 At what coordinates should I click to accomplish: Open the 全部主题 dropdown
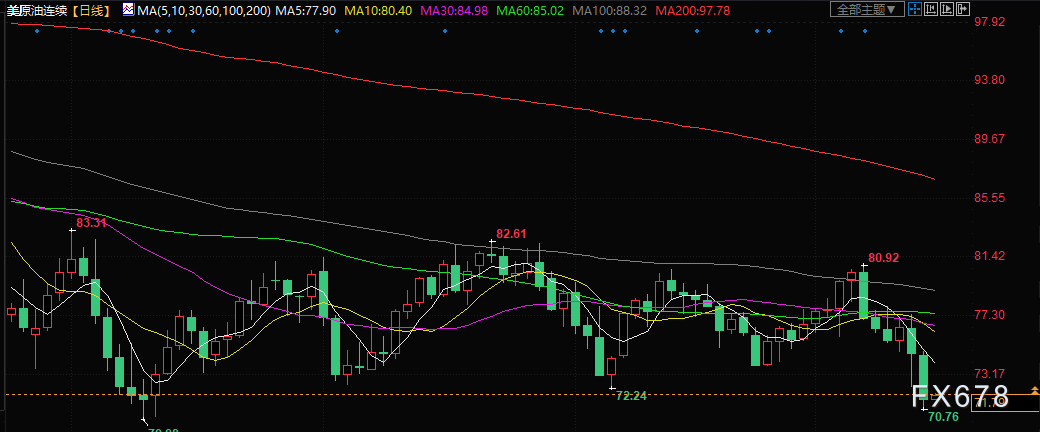[868, 9]
